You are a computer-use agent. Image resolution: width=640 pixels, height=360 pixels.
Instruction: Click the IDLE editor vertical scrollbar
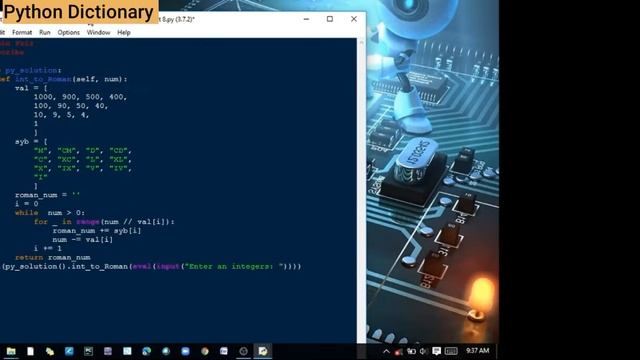(x=361, y=191)
